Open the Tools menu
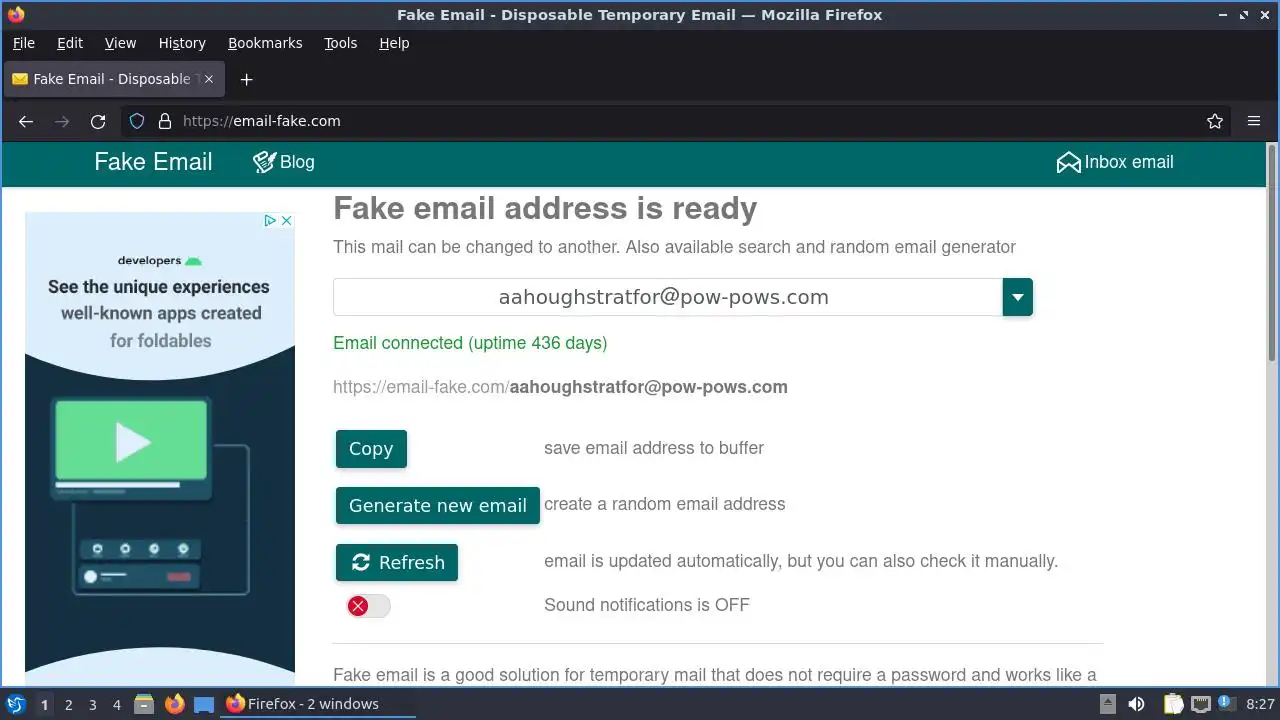 pyautogui.click(x=340, y=43)
